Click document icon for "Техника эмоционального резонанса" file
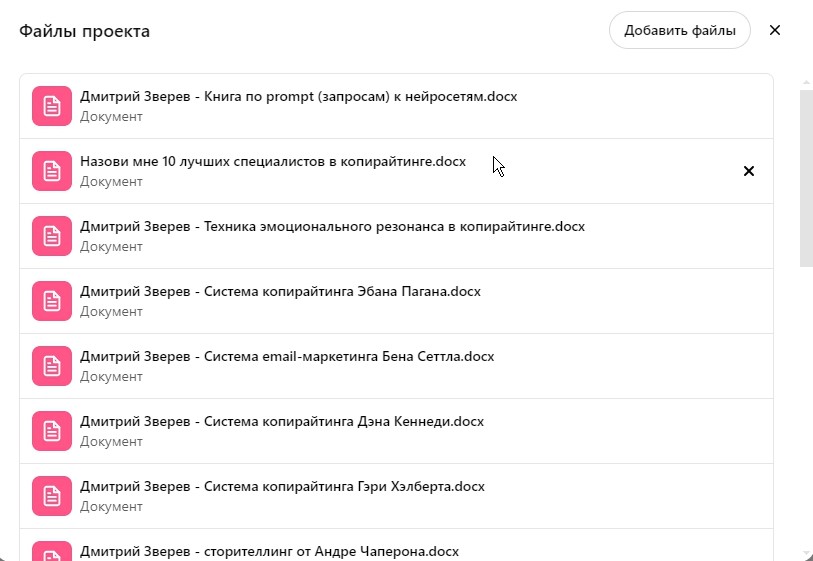 tap(52, 236)
